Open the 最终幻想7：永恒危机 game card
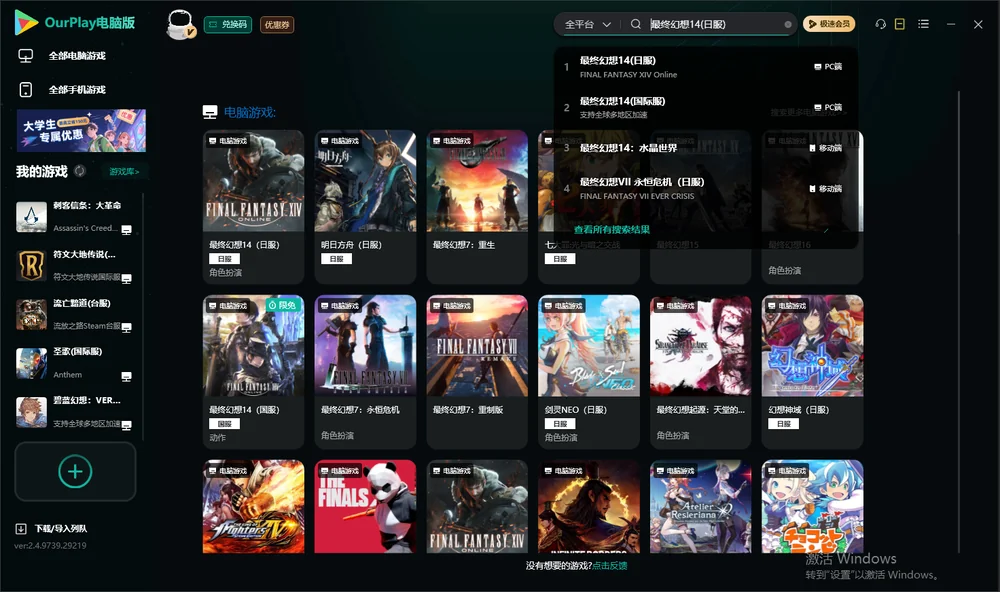This screenshot has width=1000, height=592. (365, 371)
